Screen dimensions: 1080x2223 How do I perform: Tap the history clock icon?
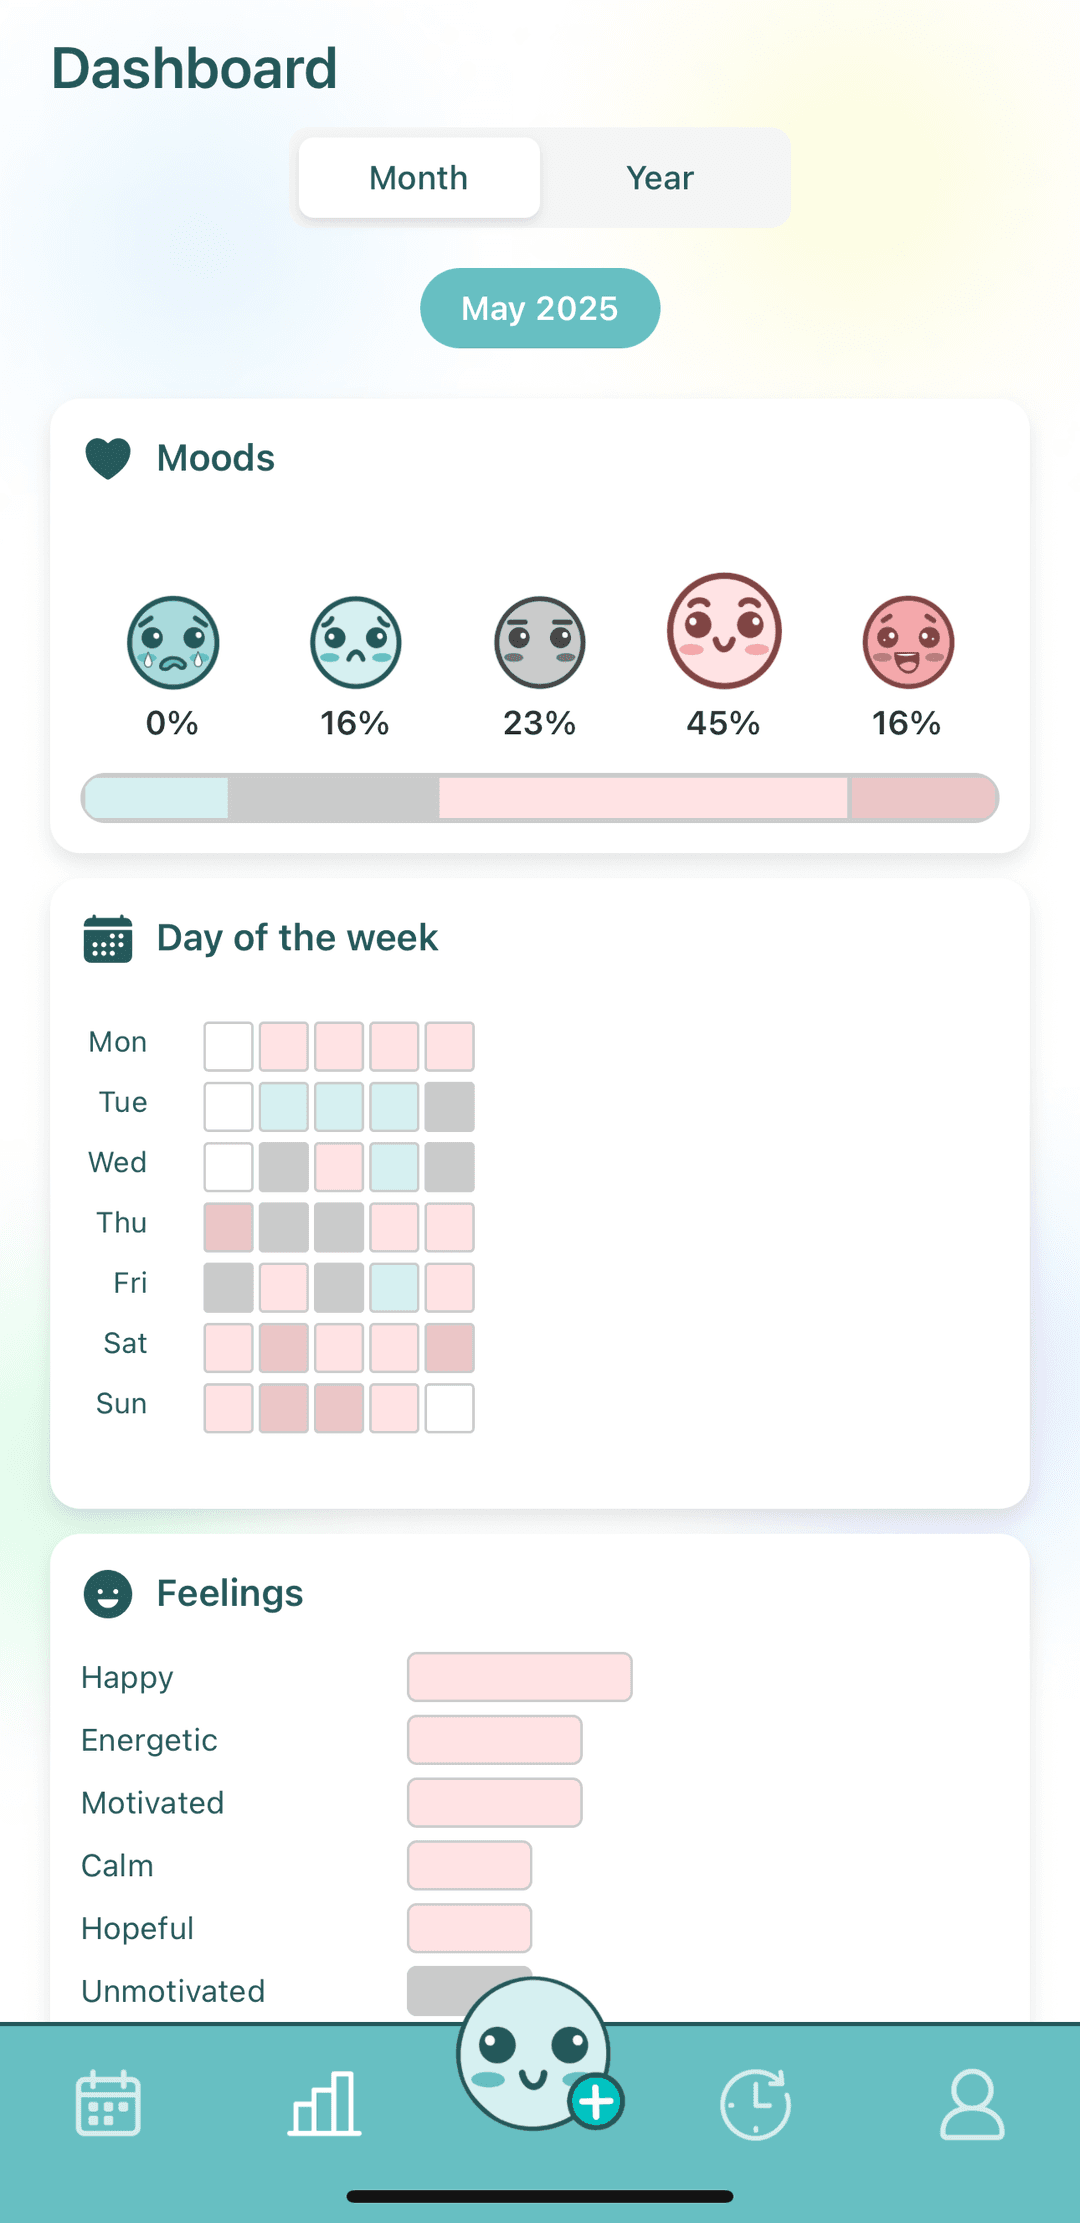[x=755, y=2102]
